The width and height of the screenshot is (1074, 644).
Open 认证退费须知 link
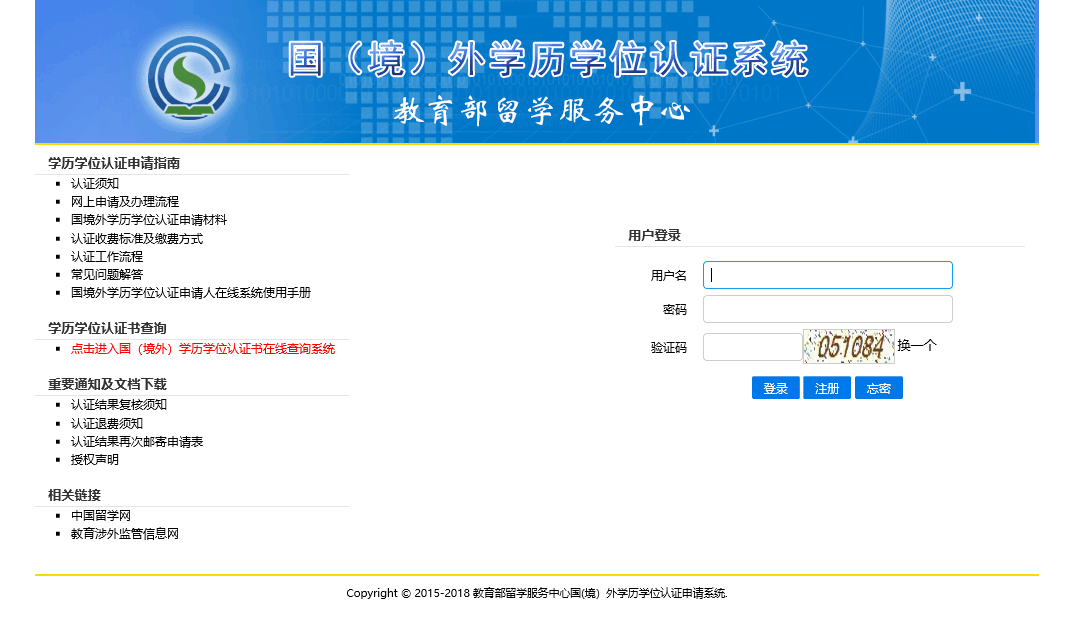107,423
